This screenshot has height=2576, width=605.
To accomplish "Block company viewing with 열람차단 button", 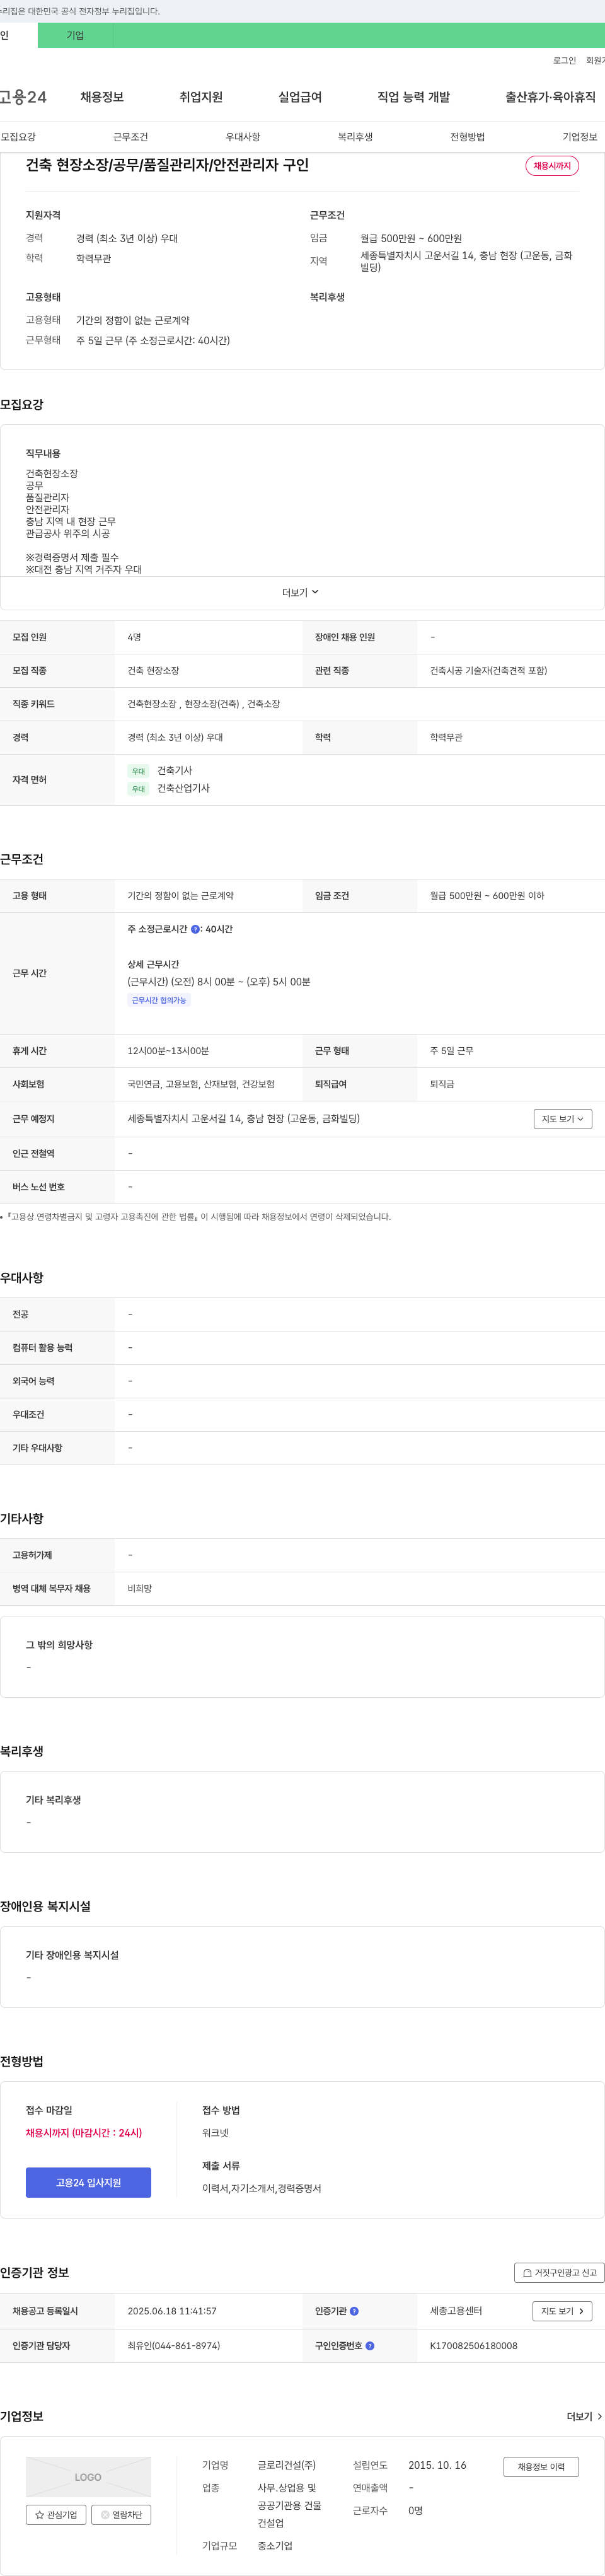I will [x=121, y=2514].
